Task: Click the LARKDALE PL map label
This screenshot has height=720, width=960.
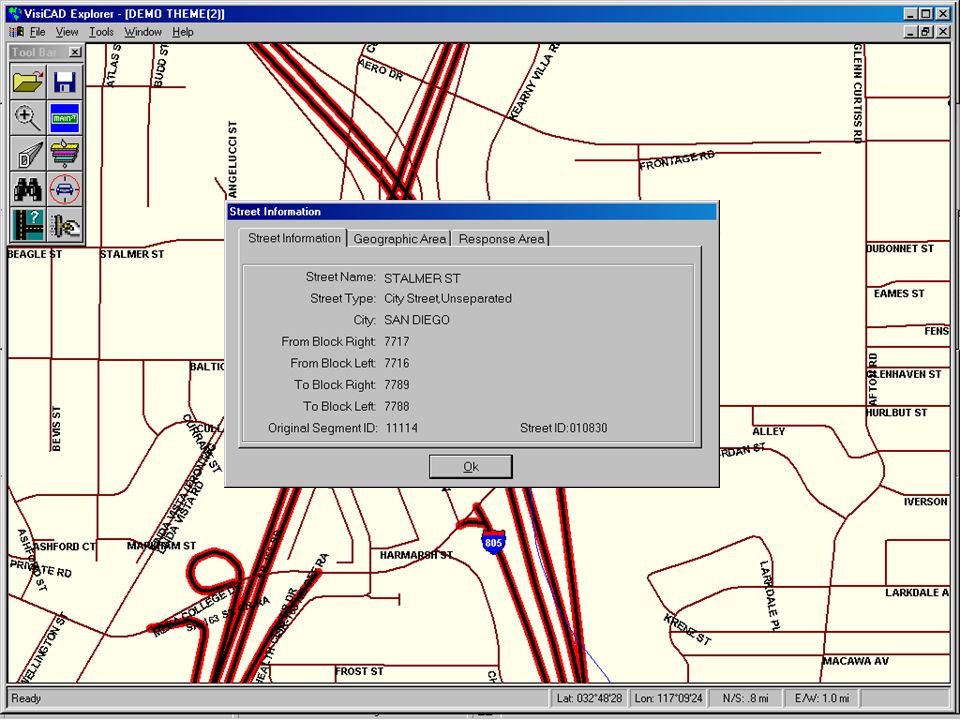Action: pos(770,596)
